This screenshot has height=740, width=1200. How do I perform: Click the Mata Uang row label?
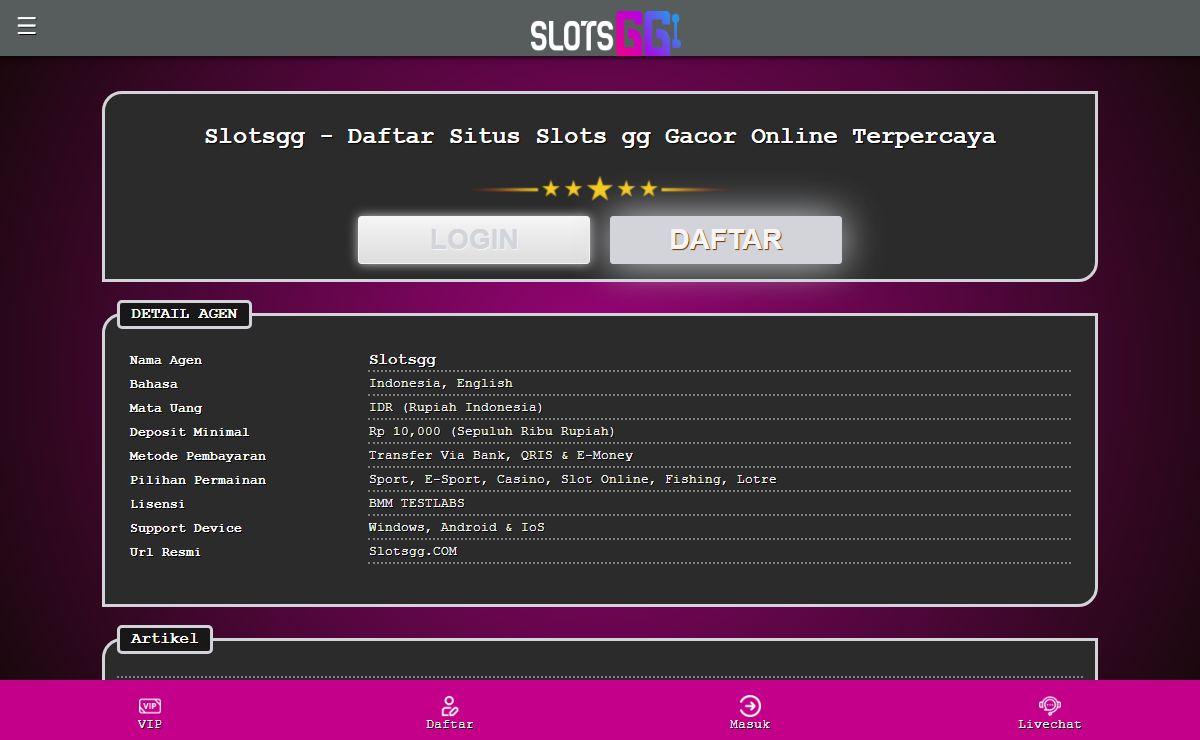[x=166, y=408]
